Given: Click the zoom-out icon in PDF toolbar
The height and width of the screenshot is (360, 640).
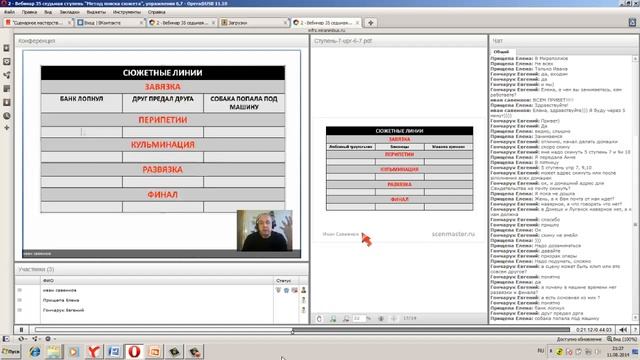Looking at the screenshot, I should pos(346,319).
